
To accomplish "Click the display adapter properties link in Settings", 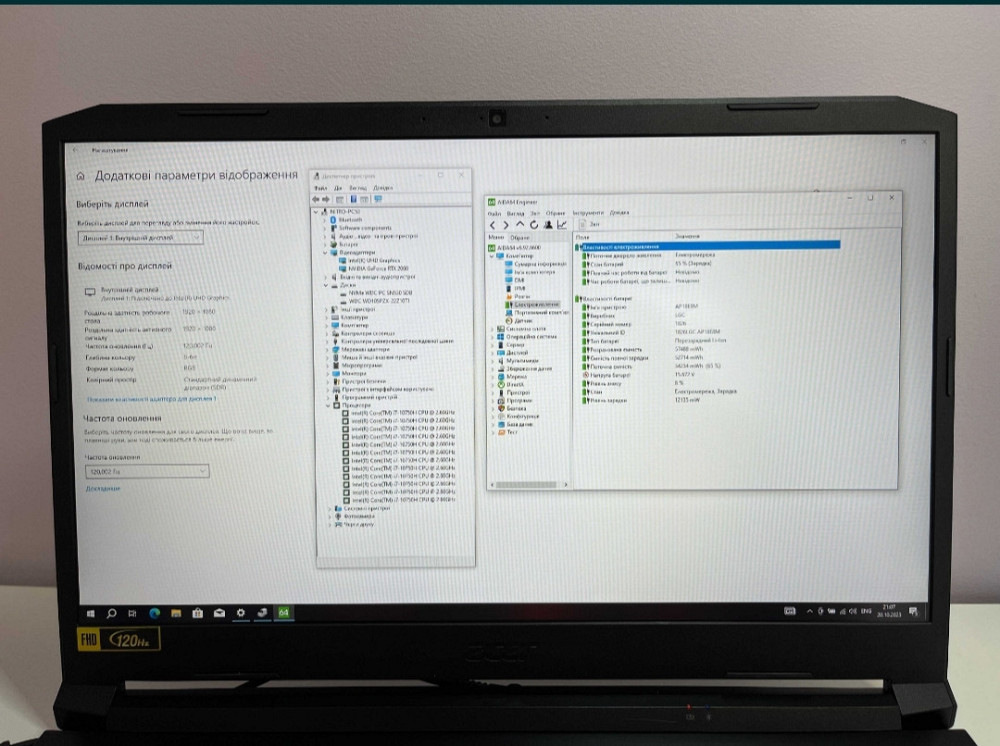I will [152, 400].
